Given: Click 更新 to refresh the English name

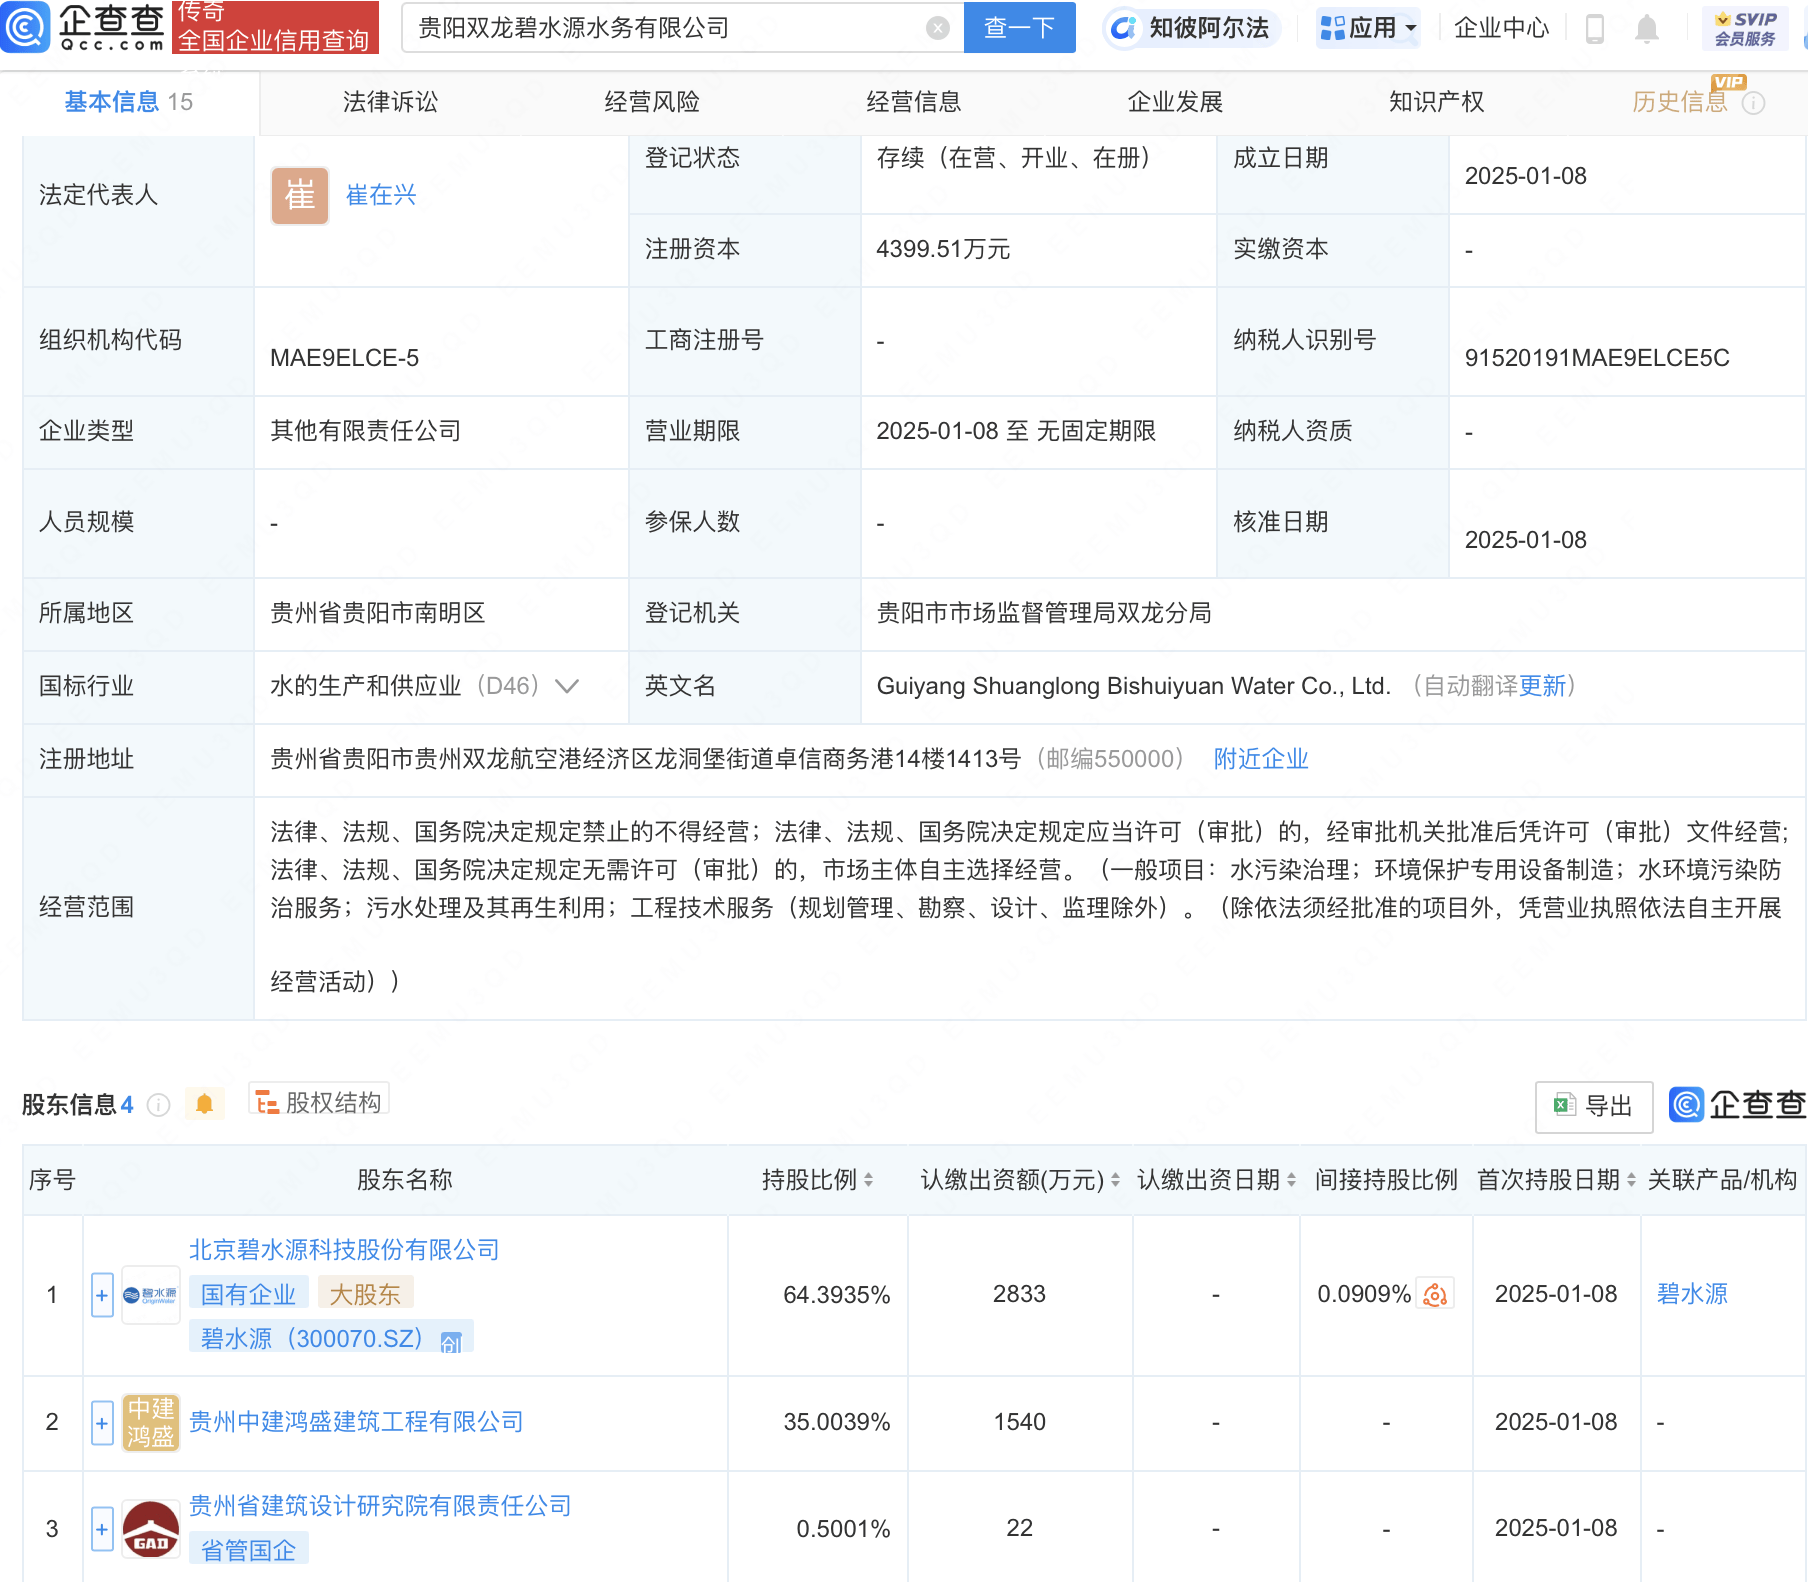Looking at the screenshot, I should tap(1542, 686).
